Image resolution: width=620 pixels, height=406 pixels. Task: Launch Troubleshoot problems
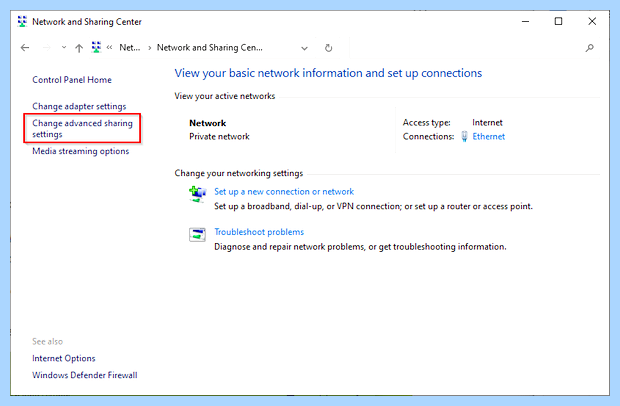click(x=259, y=232)
